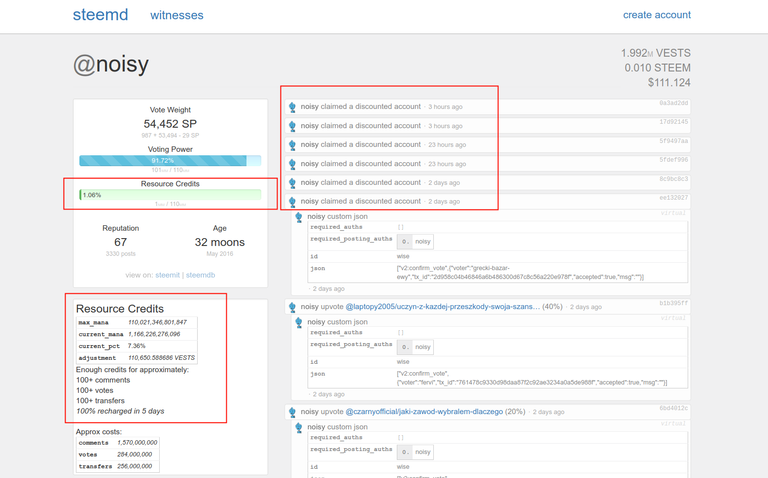Viewport: 768px width, 478px height.
Task: Click avatar icon of 40% upvote row
Action: tap(292, 307)
